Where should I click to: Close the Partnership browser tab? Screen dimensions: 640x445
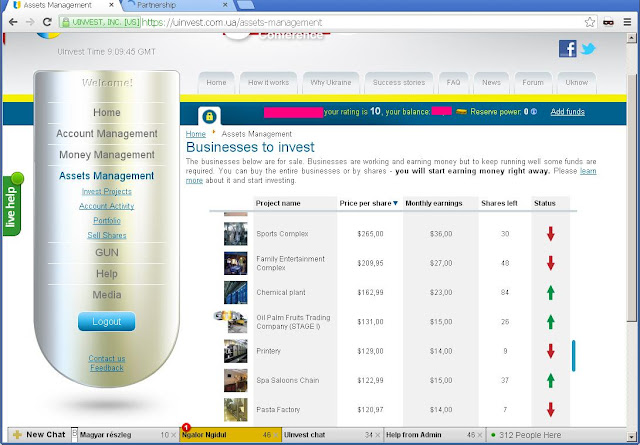(225, 5)
